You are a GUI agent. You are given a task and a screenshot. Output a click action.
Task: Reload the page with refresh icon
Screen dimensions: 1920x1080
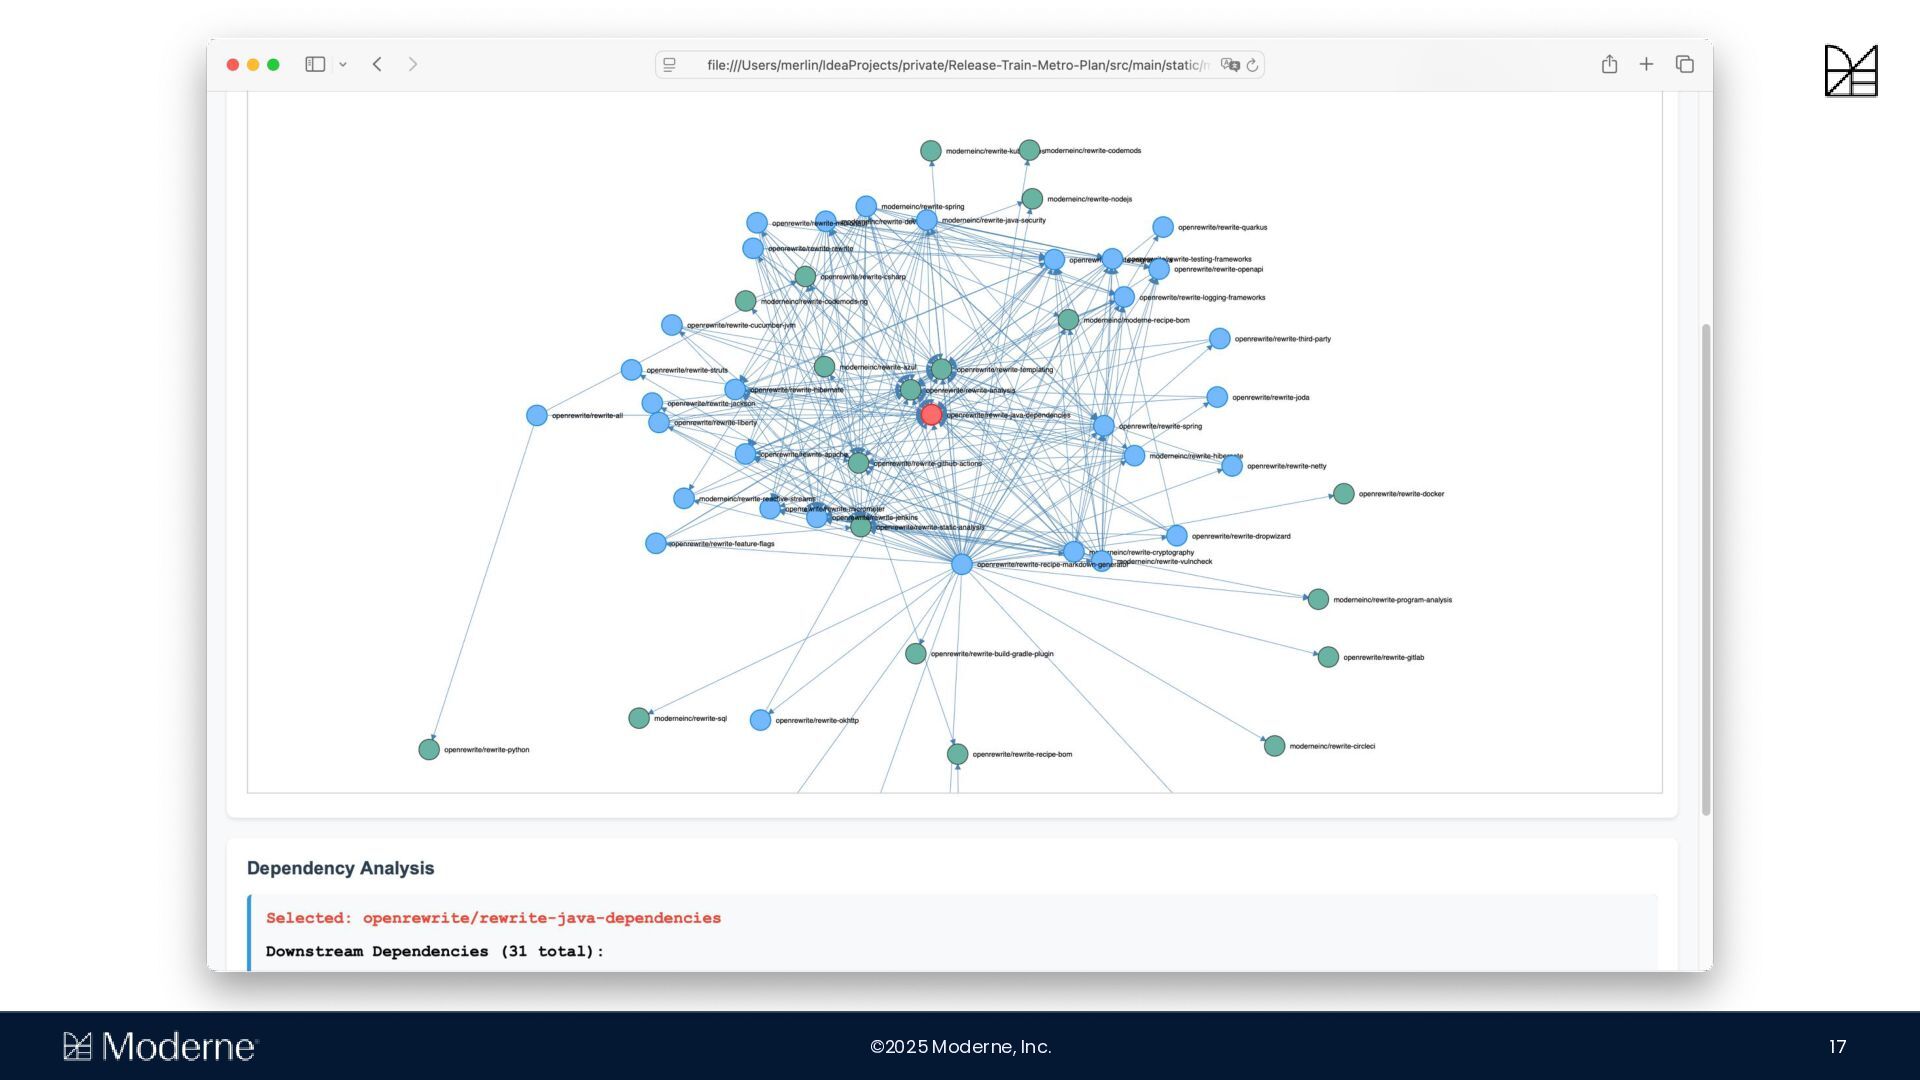tap(1252, 65)
